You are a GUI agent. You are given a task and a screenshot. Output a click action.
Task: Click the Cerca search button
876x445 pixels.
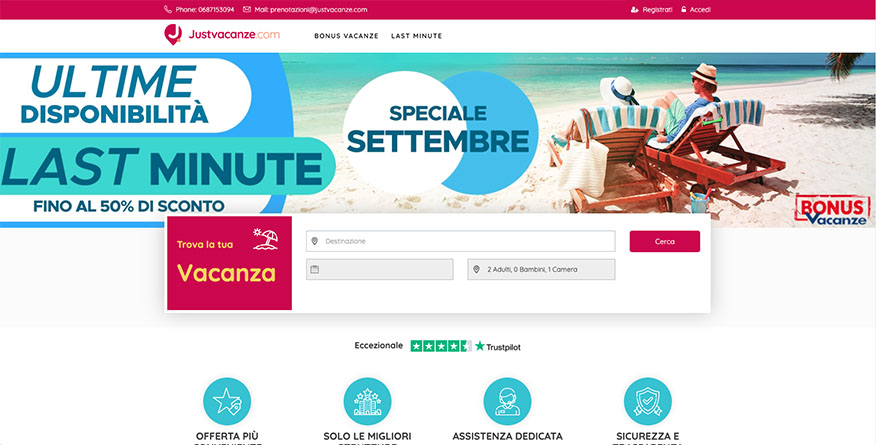click(665, 242)
